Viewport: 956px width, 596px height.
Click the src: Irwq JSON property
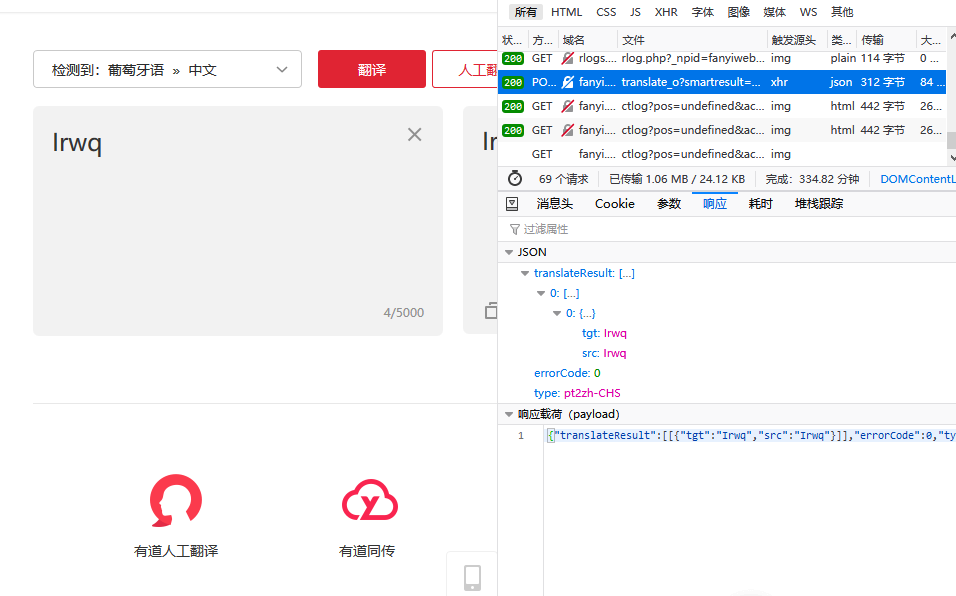click(604, 353)
